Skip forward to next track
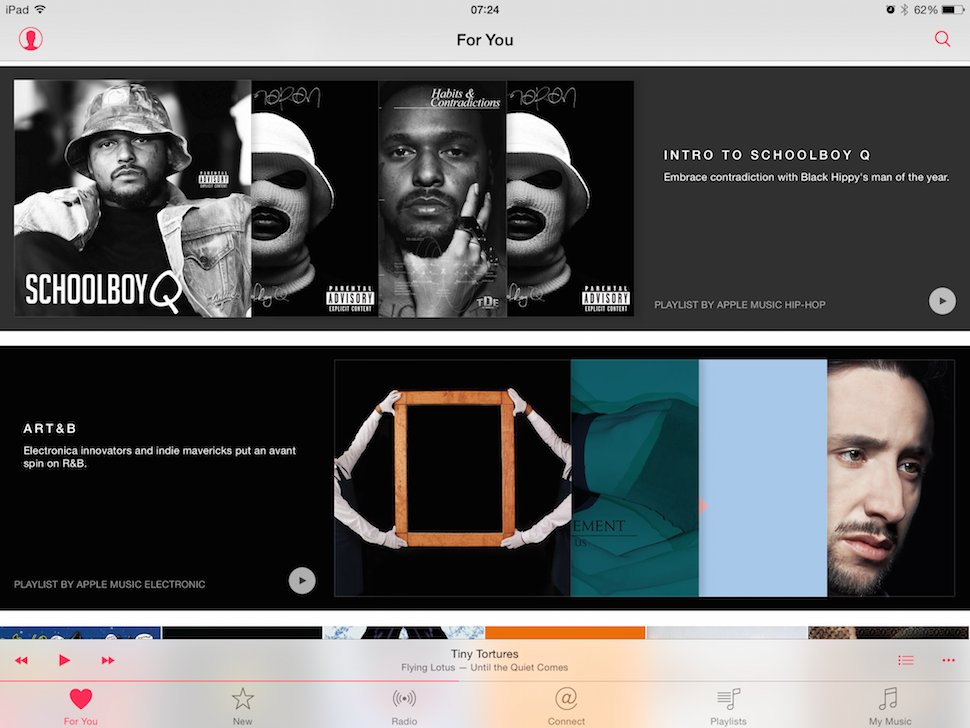970x728 pixels. tap(108, 661)
